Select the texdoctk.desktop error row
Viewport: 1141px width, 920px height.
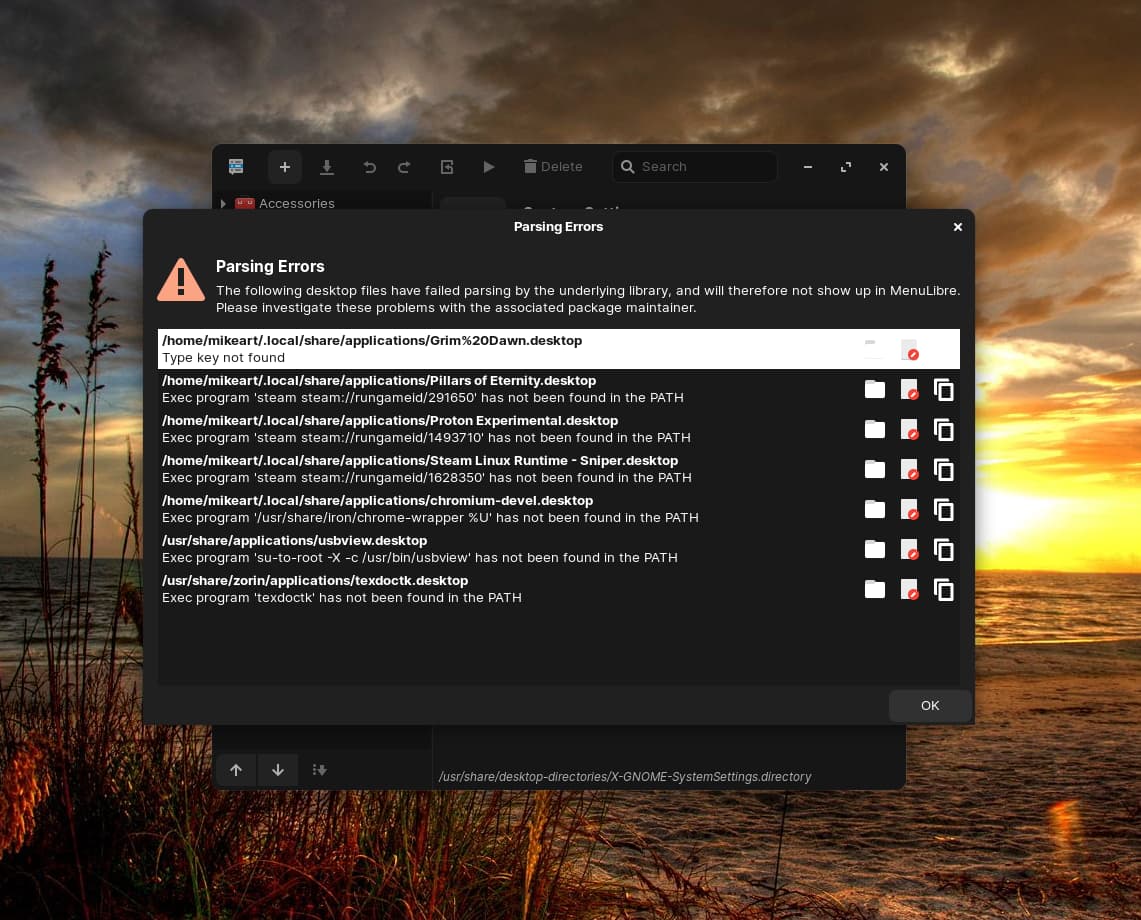pyautogui.click(x=558, y=590)
